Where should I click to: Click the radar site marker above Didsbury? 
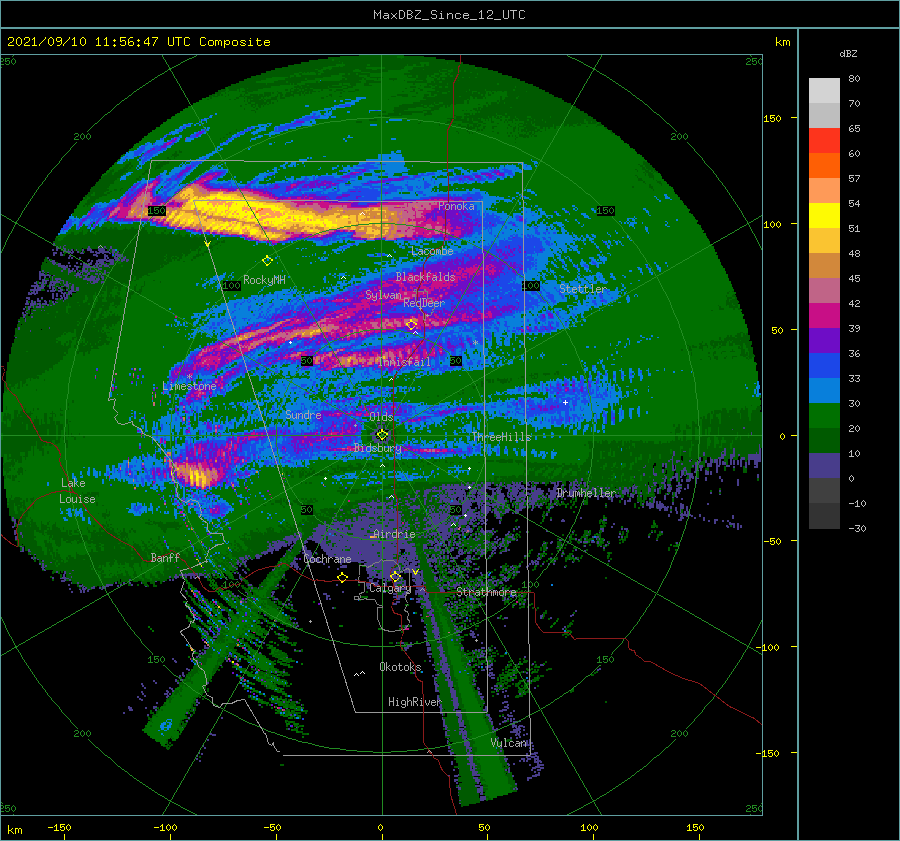[382, 435]
